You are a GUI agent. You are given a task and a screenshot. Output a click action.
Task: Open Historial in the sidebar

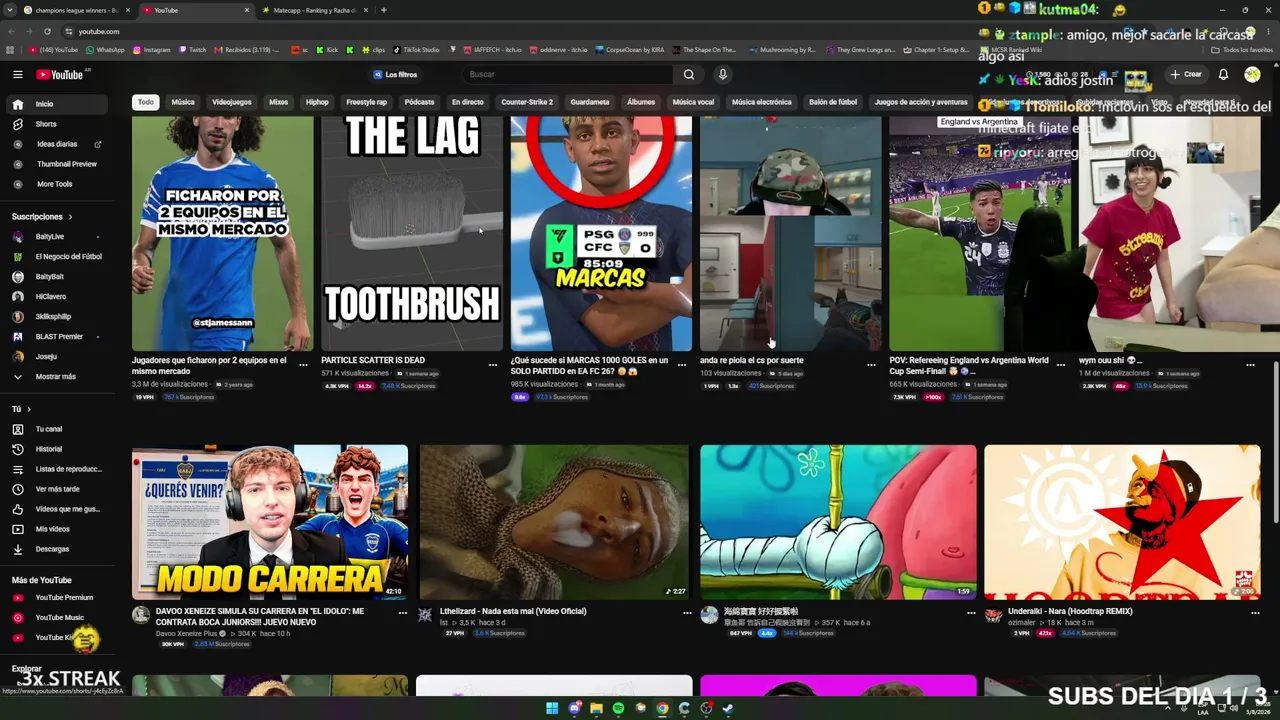pyautogui.click(x=57, y=449)
